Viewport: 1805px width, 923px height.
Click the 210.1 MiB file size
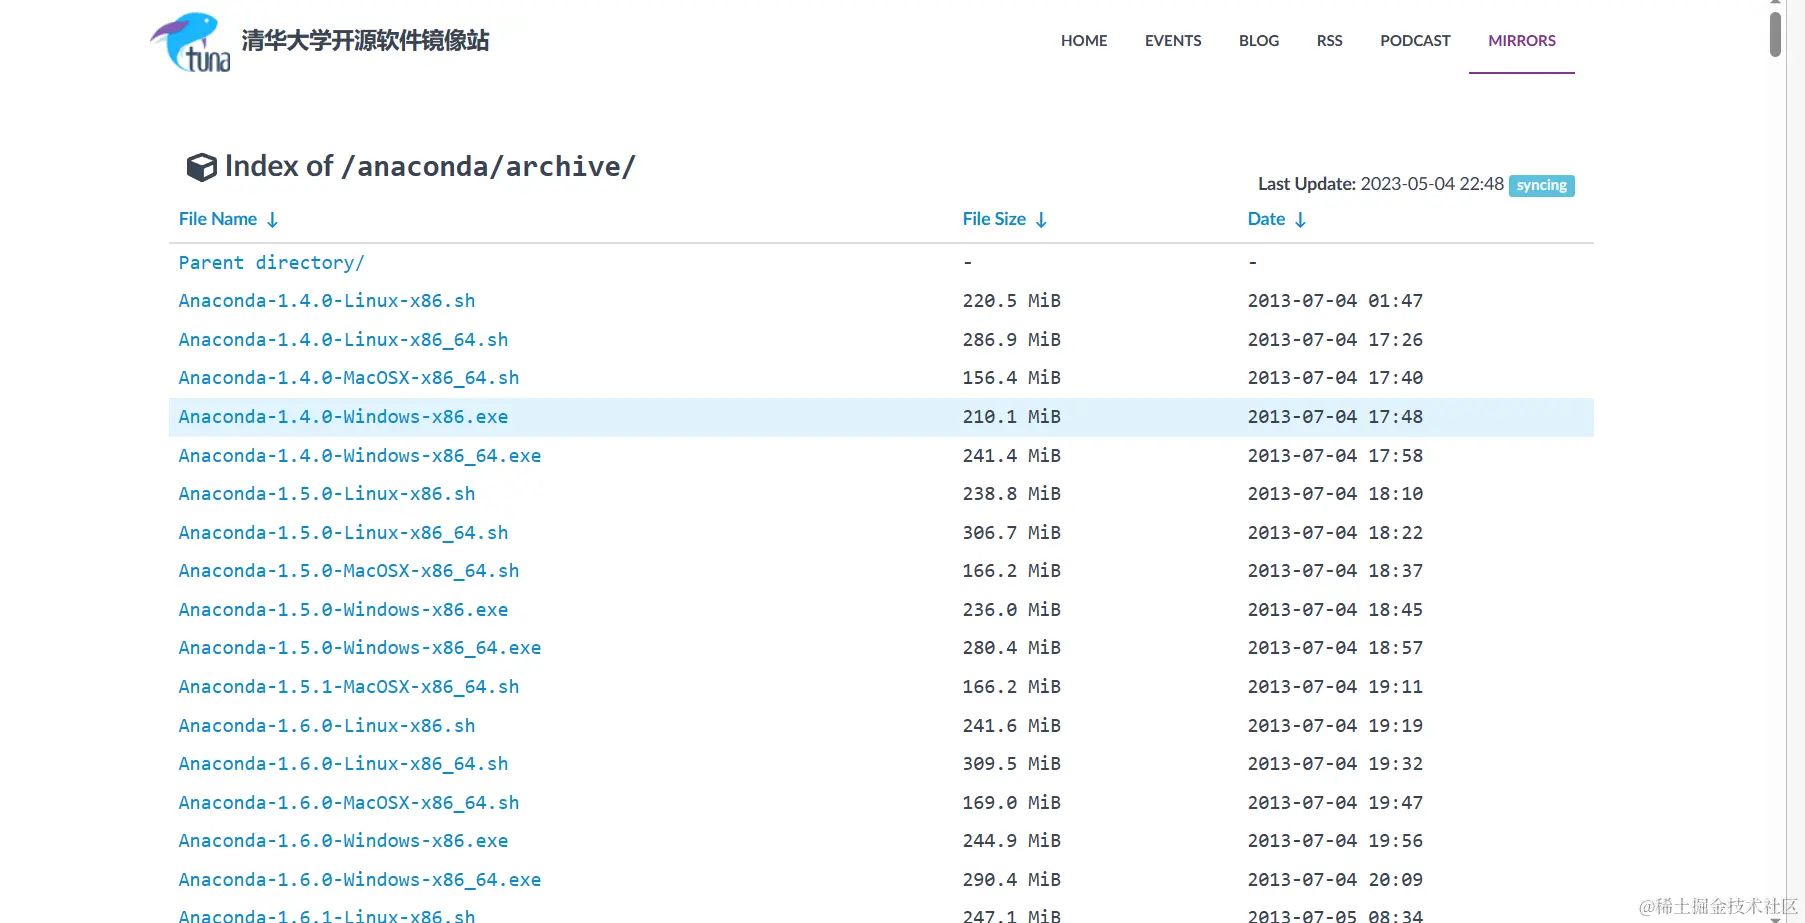point(1012,417)
